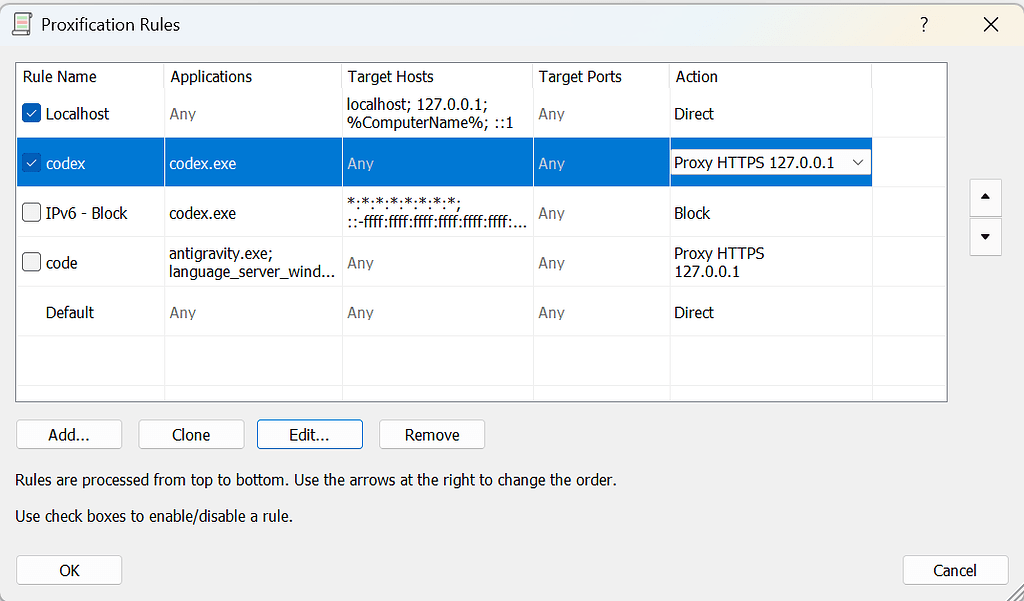Click the Cancel button

click(x=955, y=570)
